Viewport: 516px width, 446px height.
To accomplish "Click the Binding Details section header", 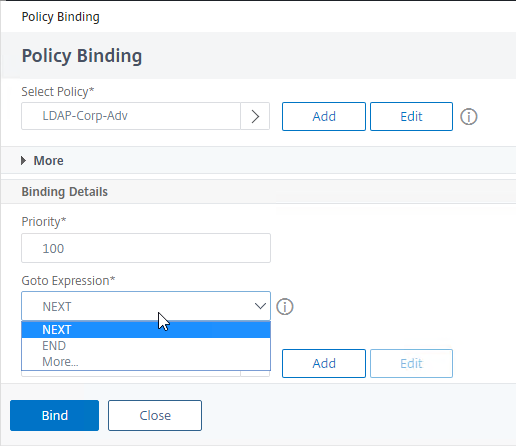I will [65, 192].
